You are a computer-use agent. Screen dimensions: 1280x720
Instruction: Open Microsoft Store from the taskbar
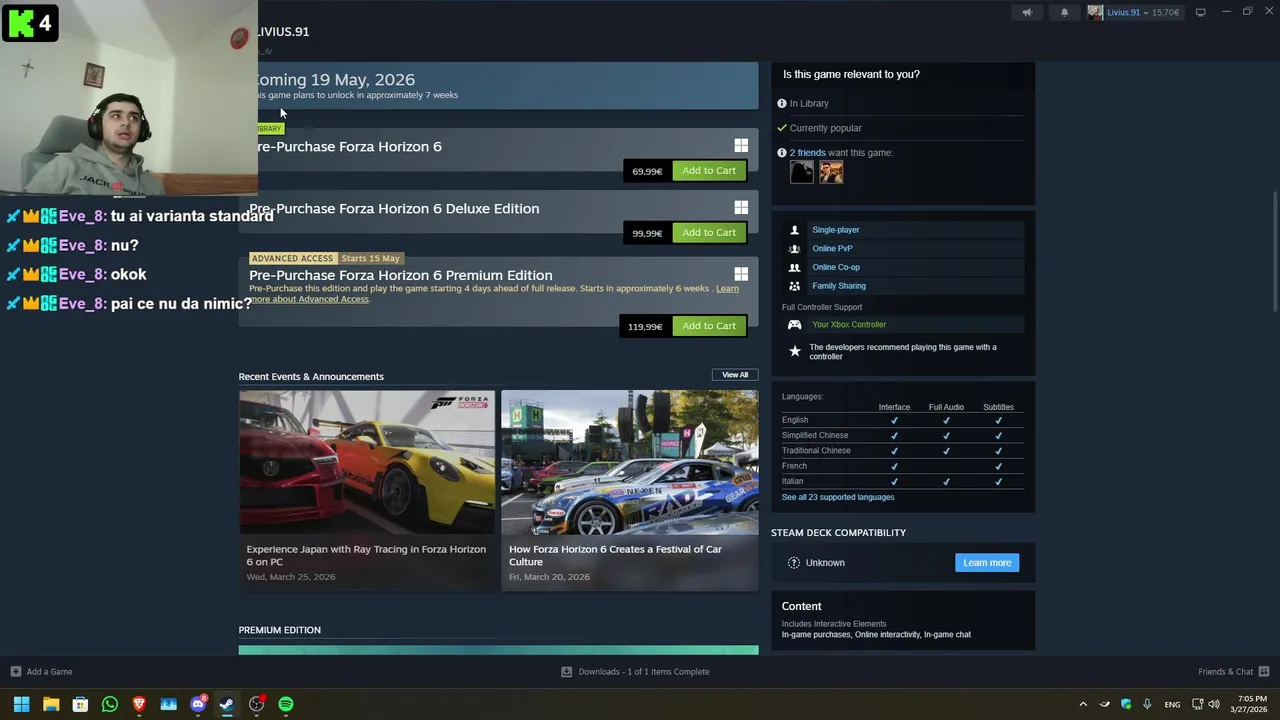point(80,704)
